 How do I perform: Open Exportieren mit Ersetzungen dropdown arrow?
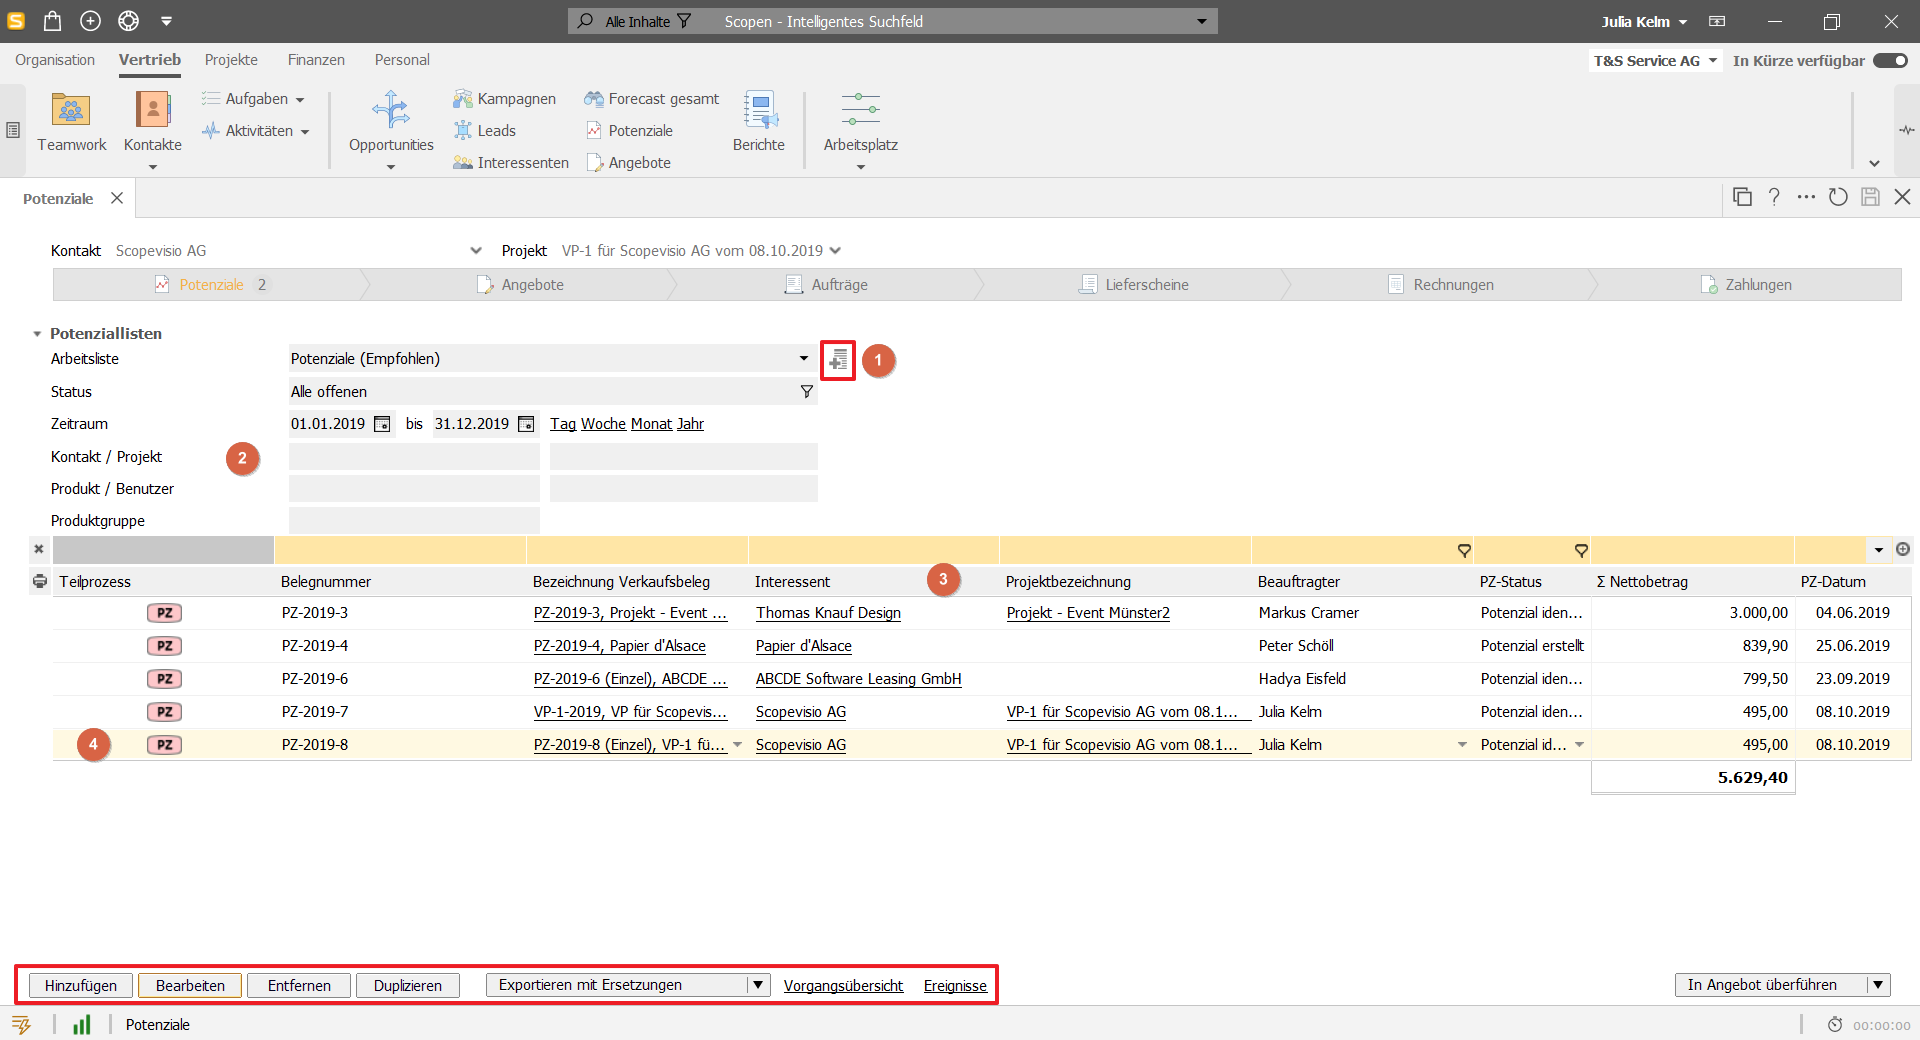pyautogui.click(x=759, y=985)
